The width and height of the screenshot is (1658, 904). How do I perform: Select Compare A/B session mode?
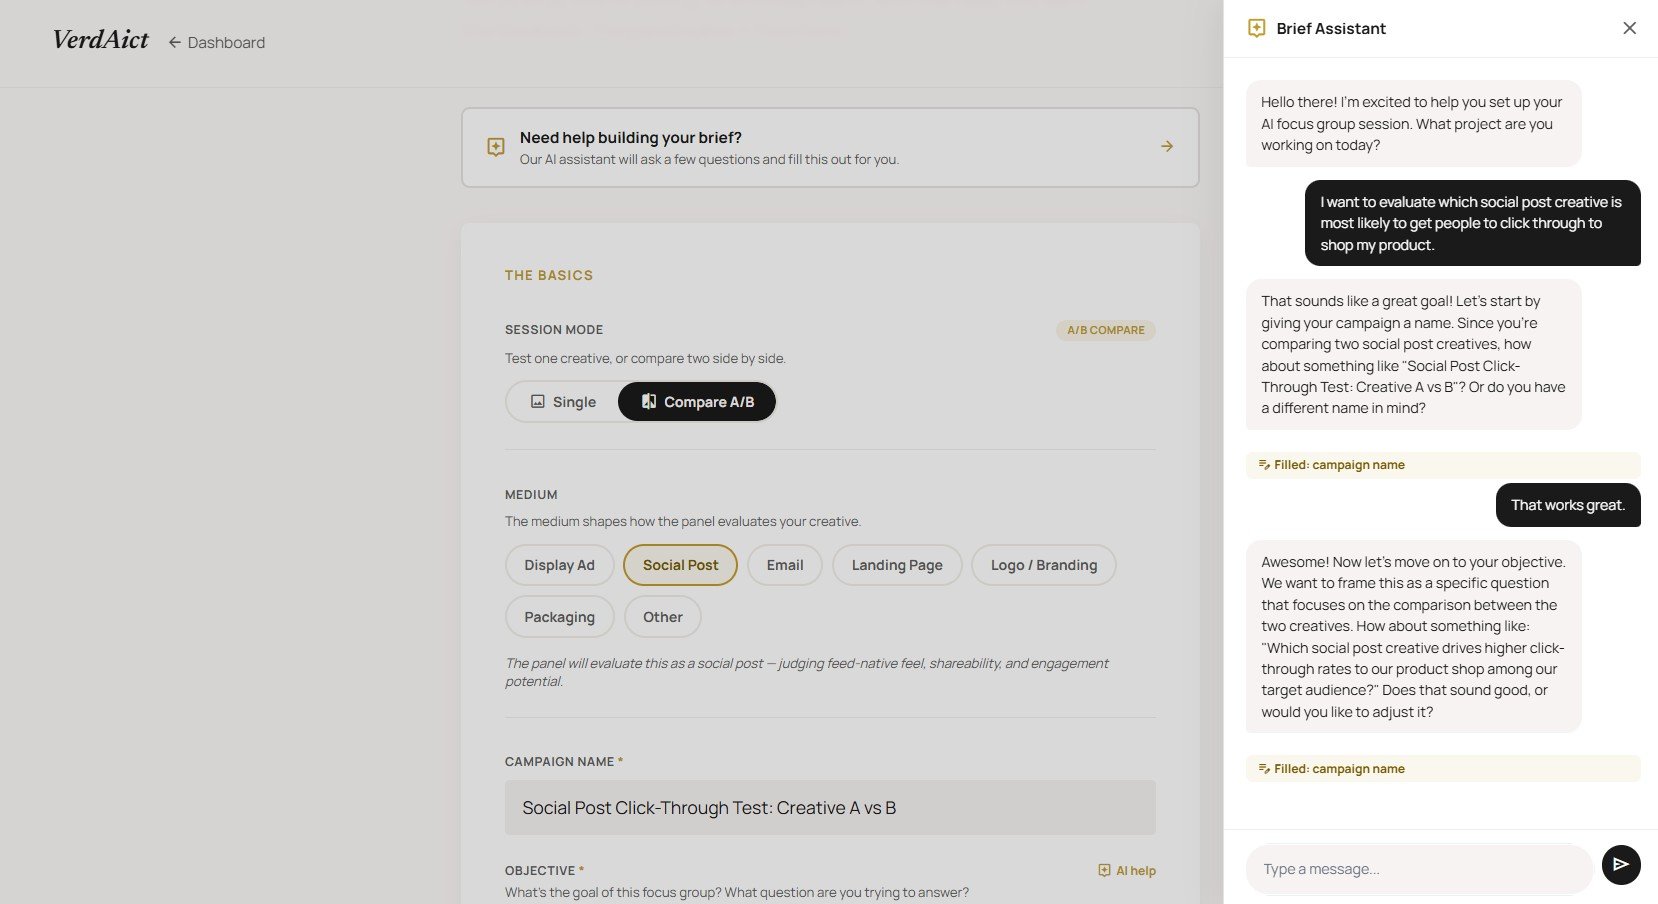point(697,402)
